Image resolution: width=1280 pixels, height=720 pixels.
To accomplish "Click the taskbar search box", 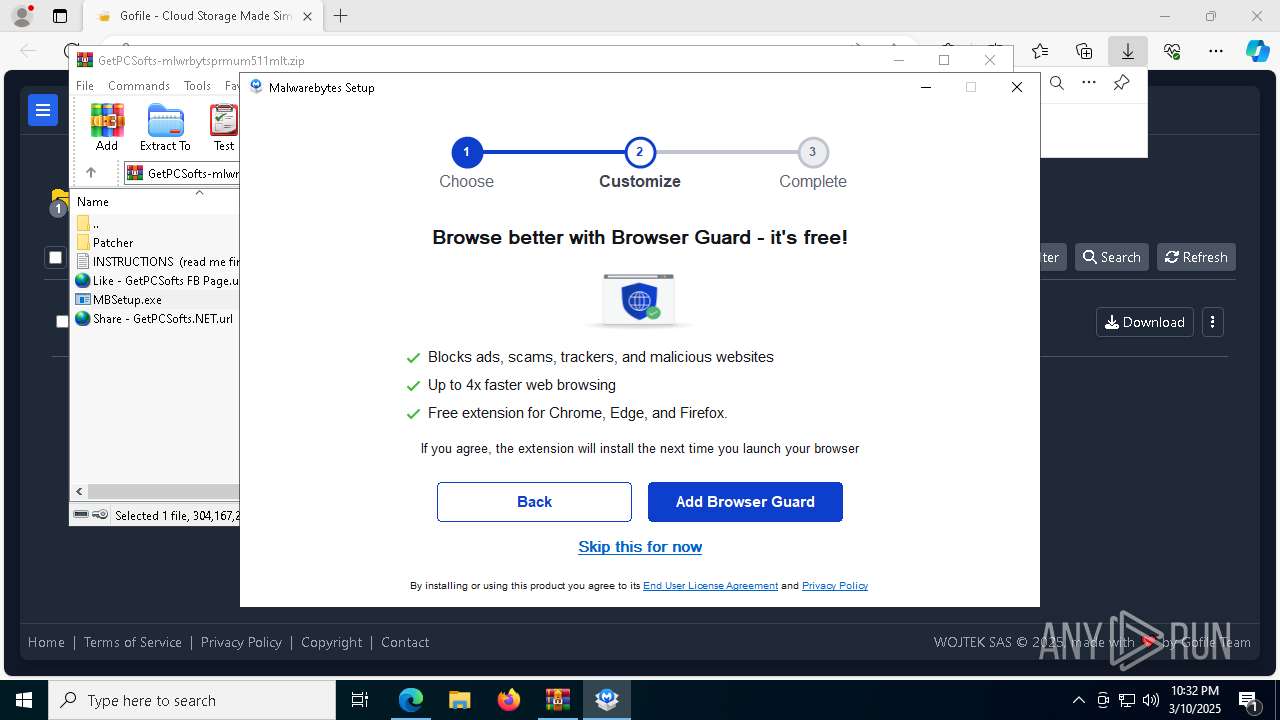I will coord(192,700).
